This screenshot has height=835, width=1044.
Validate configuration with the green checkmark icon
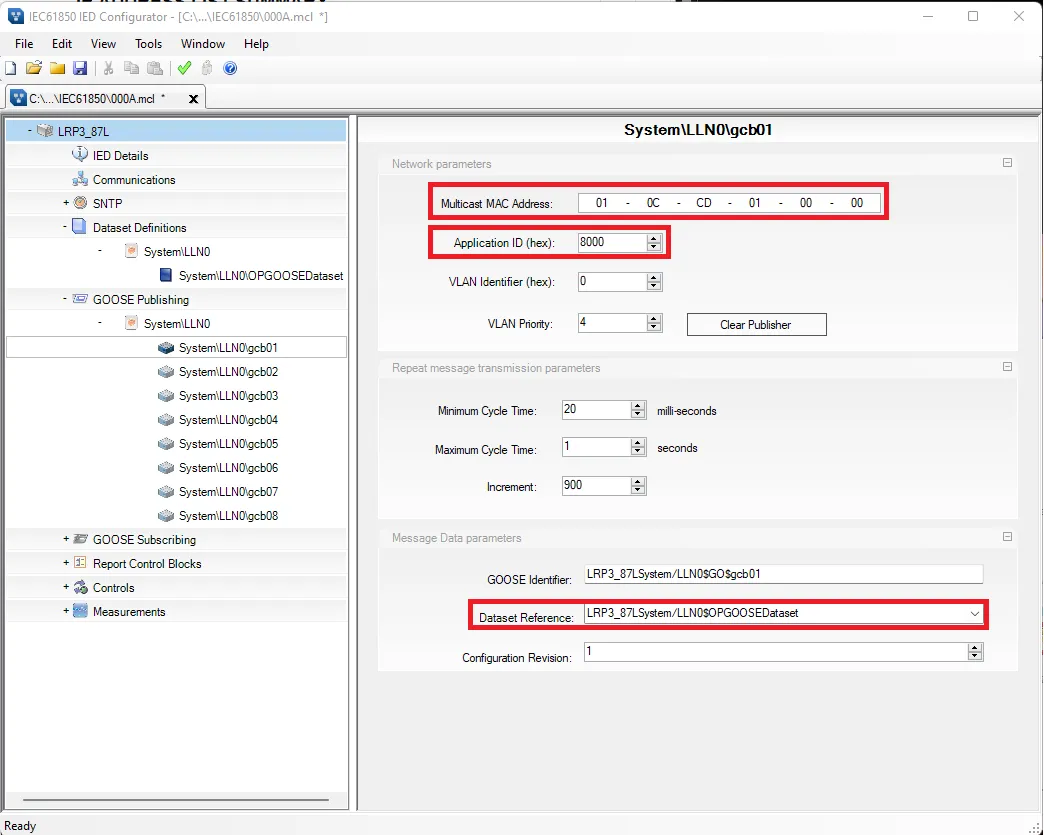click(184, 68)
